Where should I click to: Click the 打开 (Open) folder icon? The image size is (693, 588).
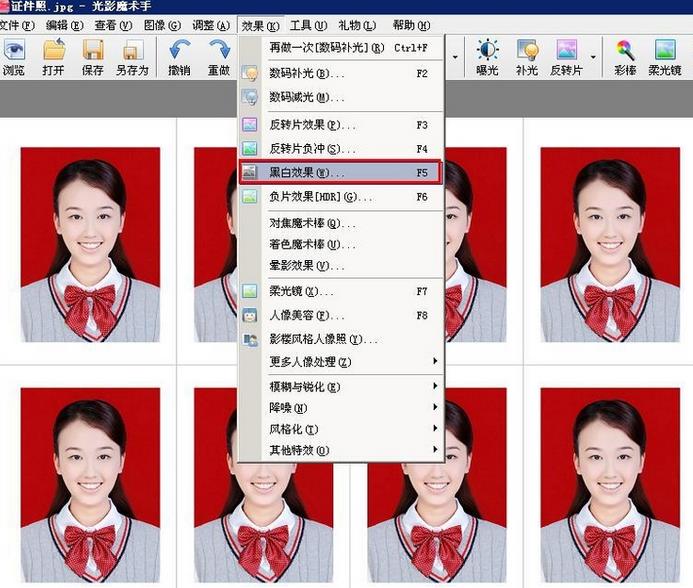point(54,49)
